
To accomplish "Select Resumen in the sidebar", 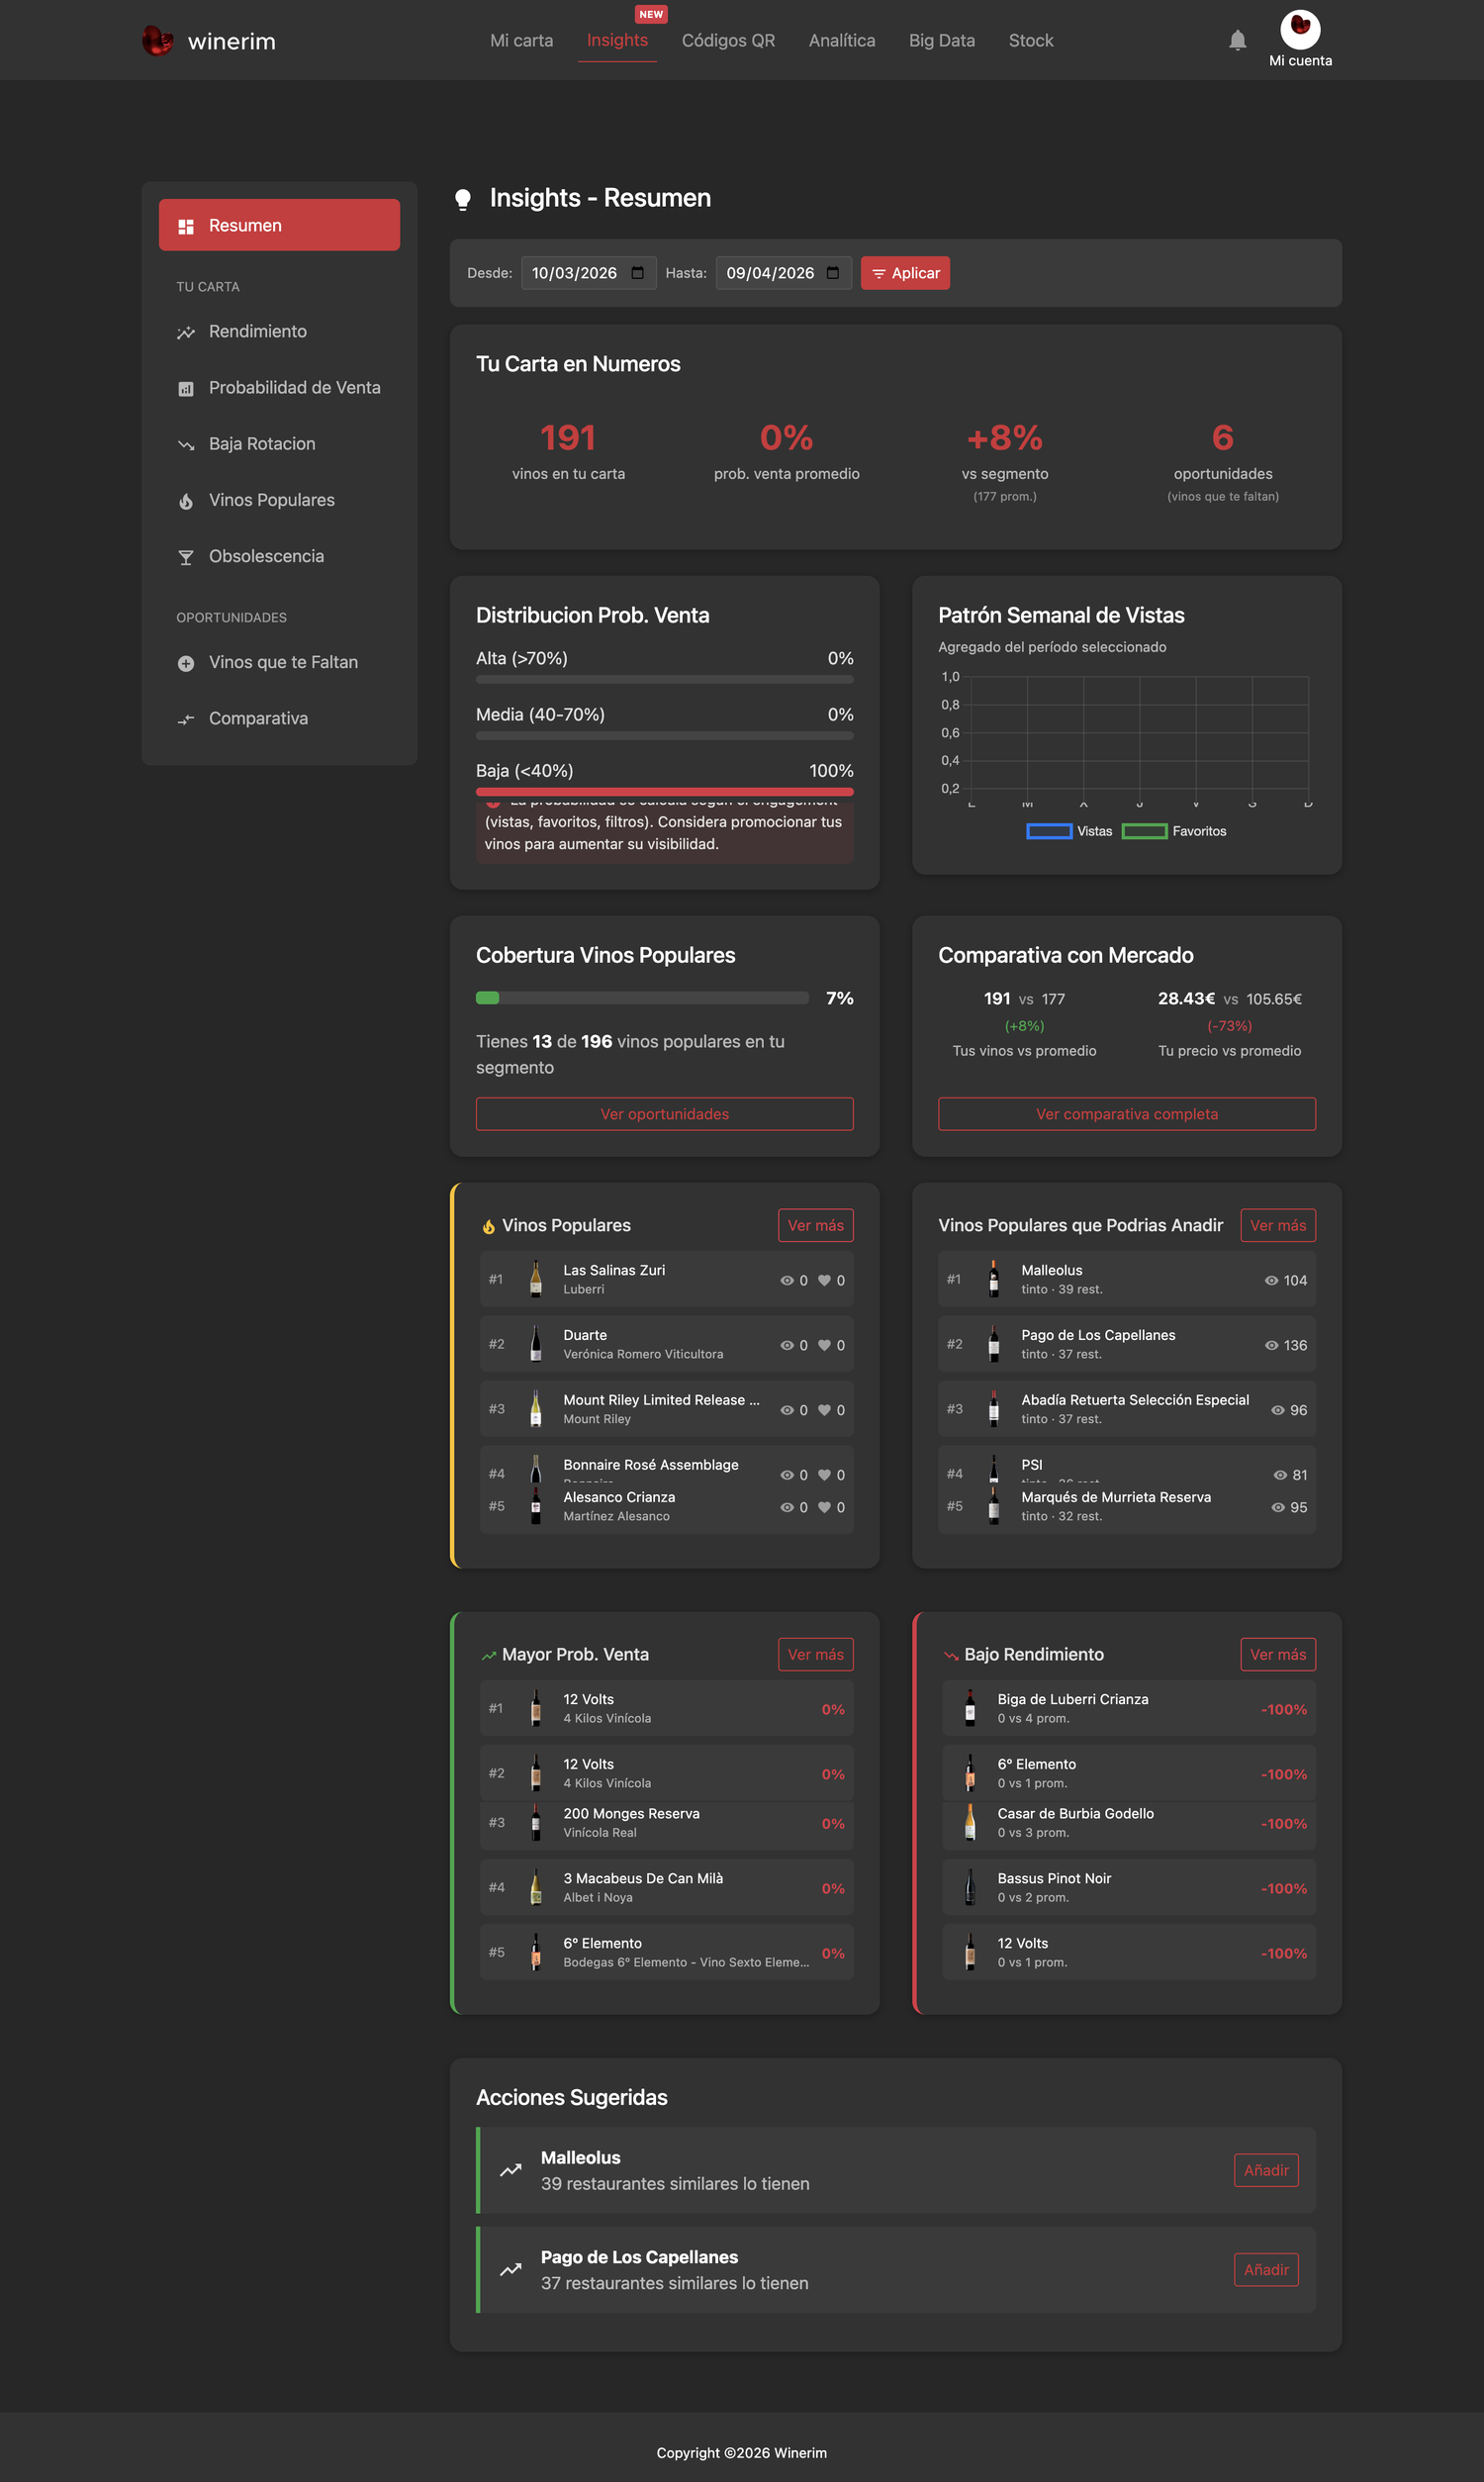I will [x=279, y=225].
